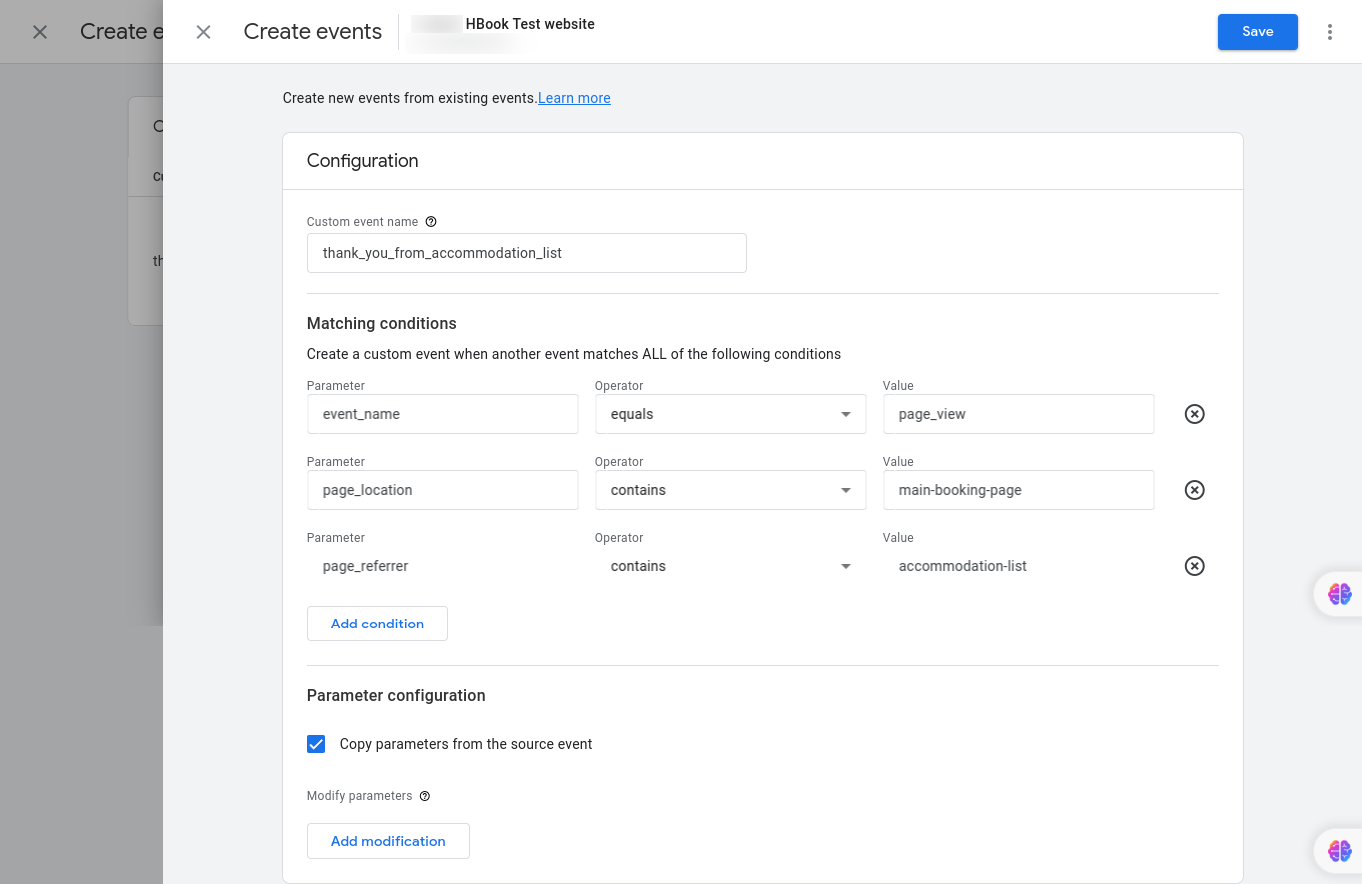Open operator dropdown for page_referrer condition

tap(730, 566)
